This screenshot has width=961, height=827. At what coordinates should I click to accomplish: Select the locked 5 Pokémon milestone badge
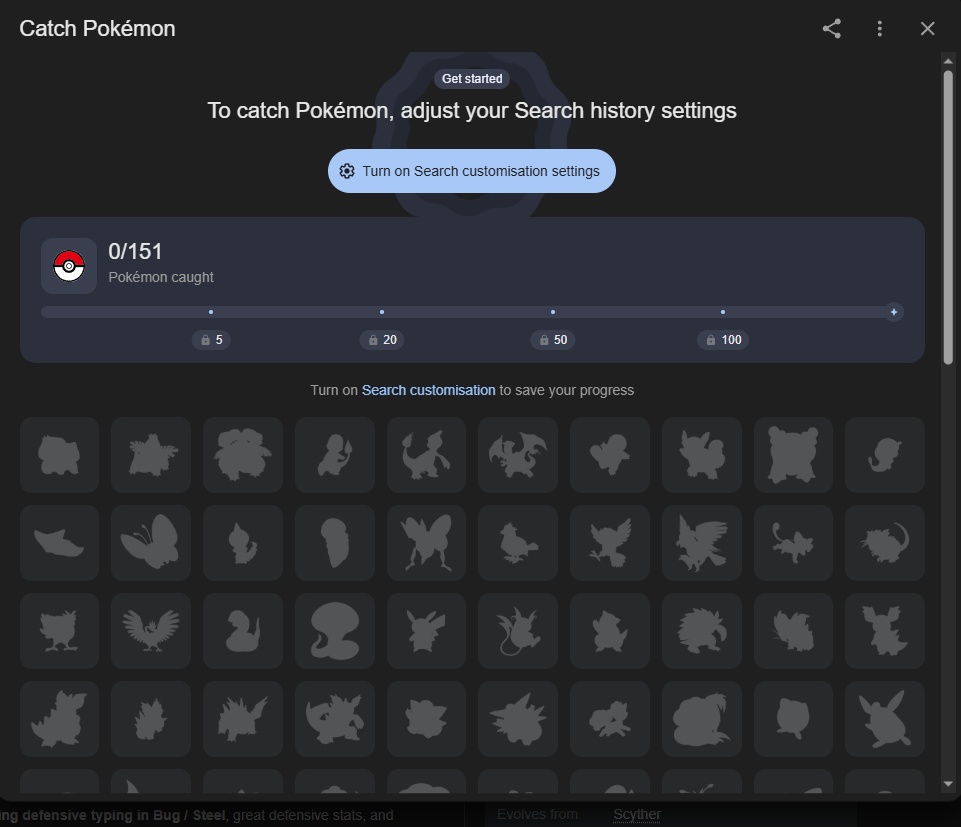pos(211,340)
